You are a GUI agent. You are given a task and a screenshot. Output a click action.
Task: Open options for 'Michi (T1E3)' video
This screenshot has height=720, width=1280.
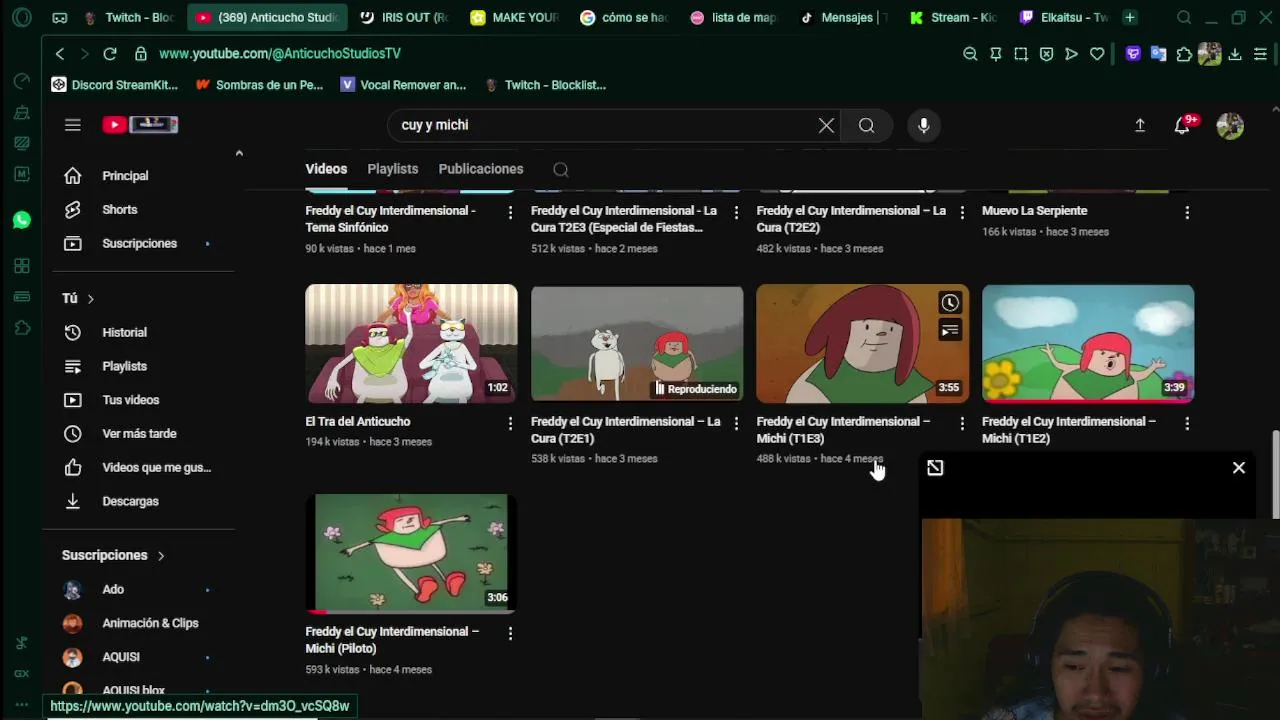(962, 424)
